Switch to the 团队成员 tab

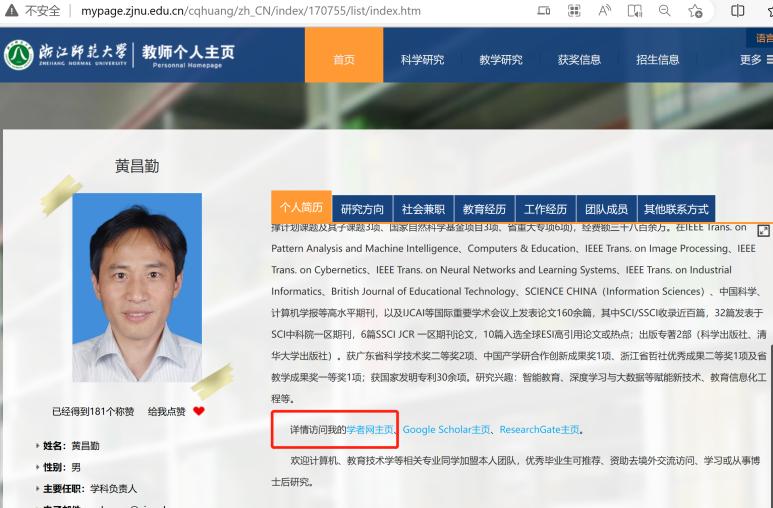point(606,209)
